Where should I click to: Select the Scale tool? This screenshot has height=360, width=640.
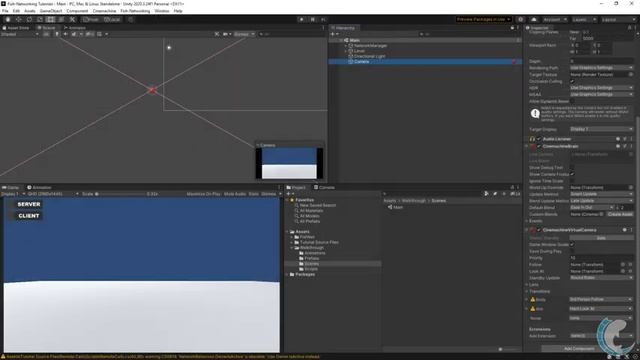pyautogui.click(x=40, y=19)
